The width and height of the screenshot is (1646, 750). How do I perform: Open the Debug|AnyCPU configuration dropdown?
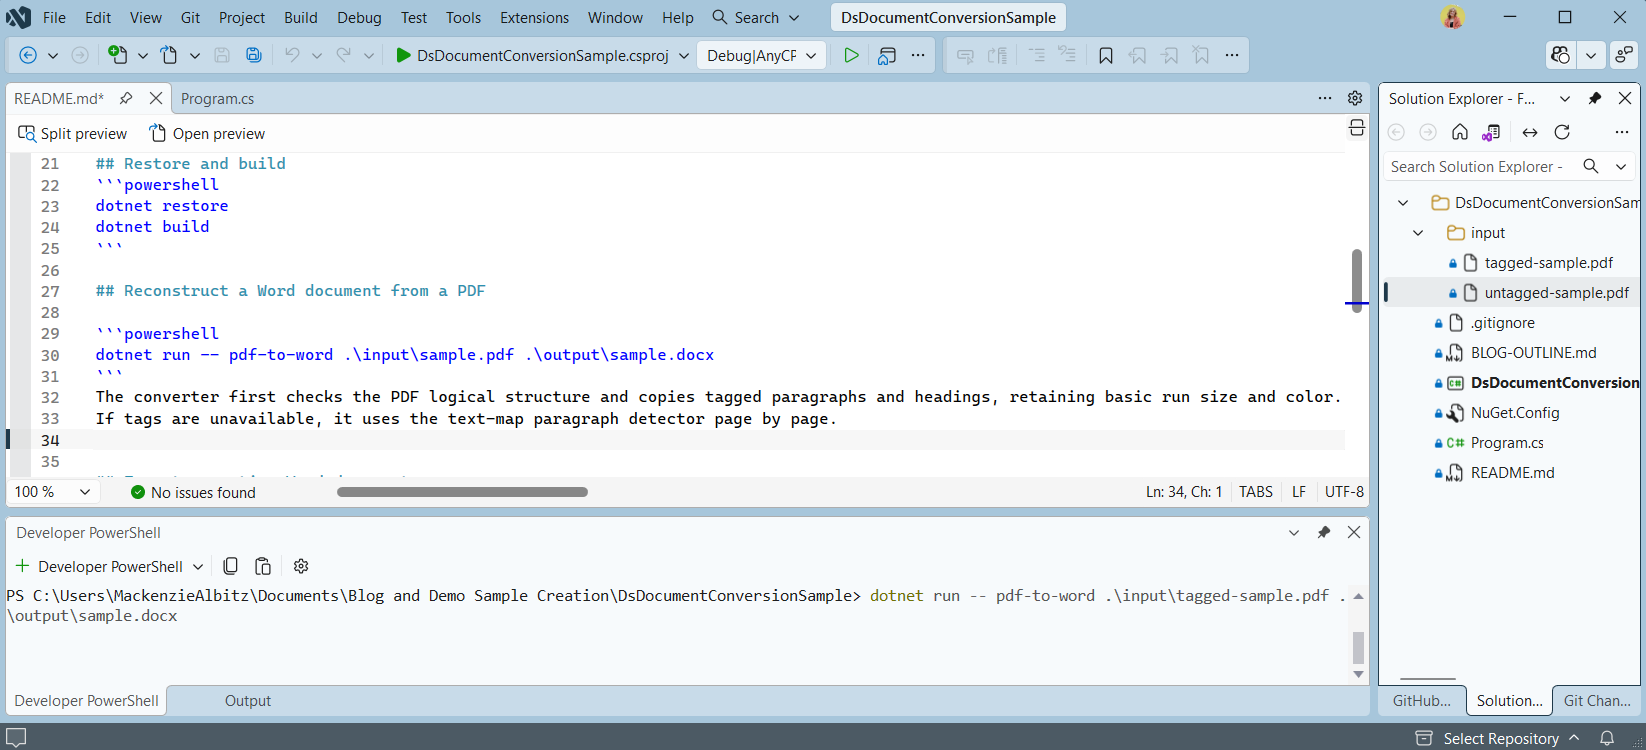click(x=761, y=55)
